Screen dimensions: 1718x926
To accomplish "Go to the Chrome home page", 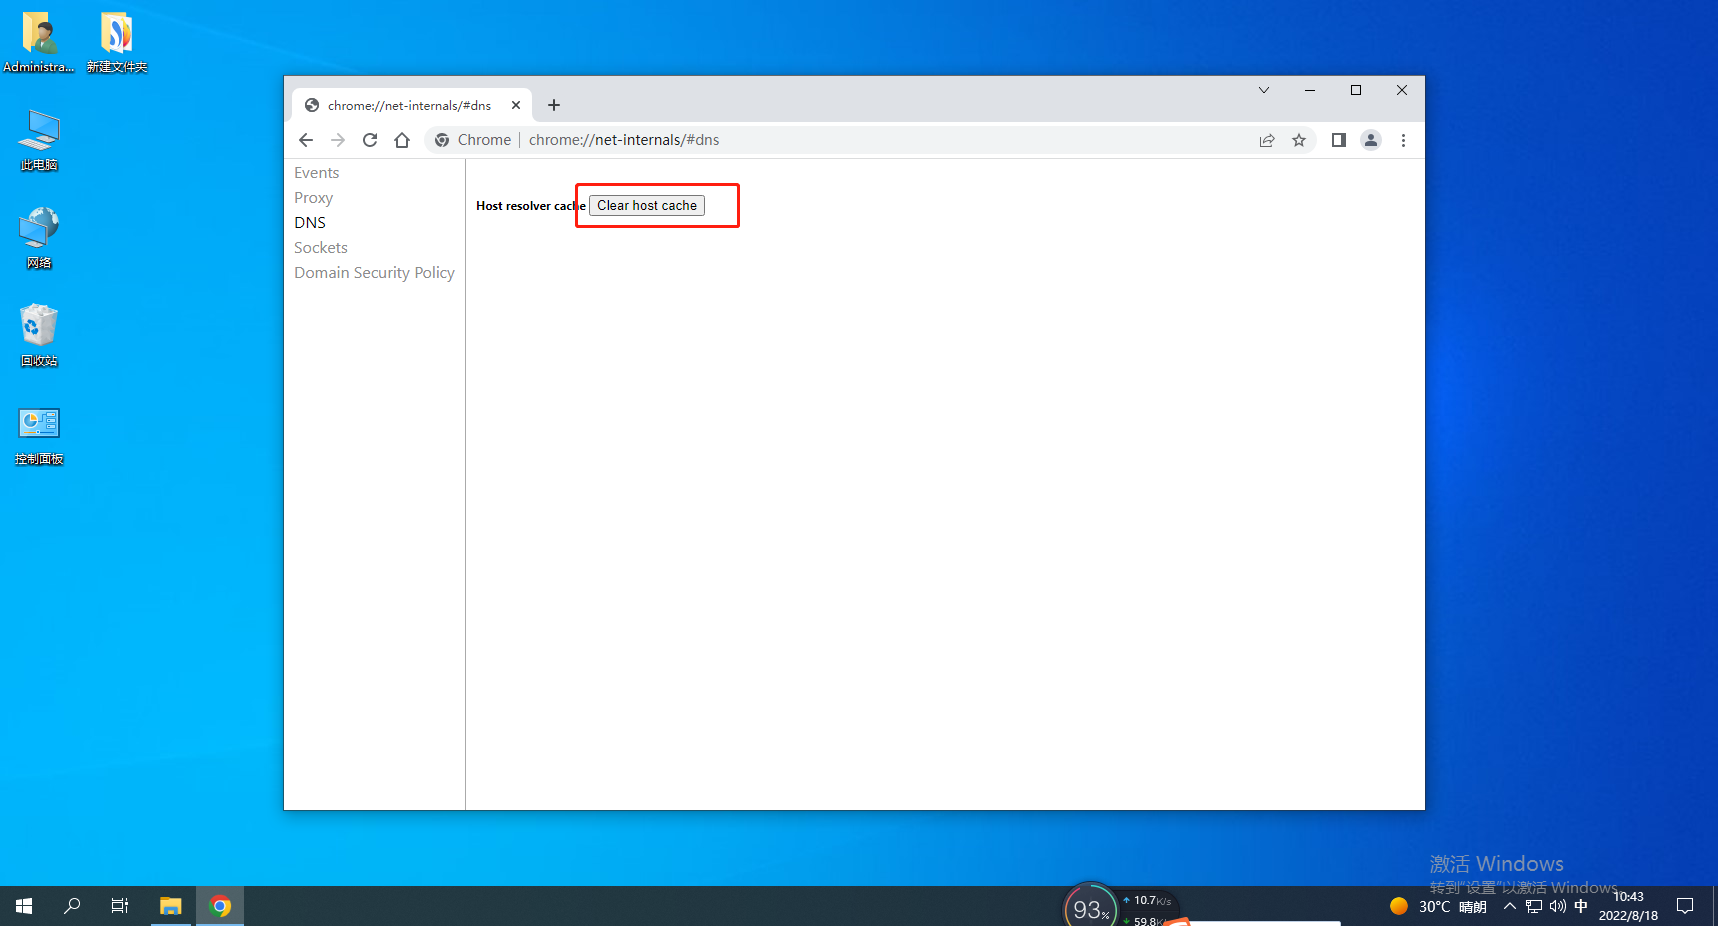I will (x=402, y=140).
